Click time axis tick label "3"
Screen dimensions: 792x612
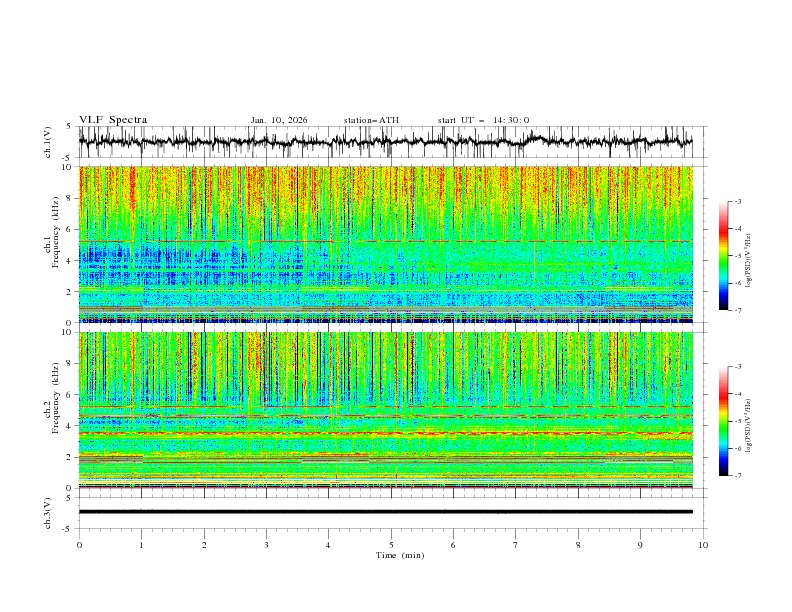(266, 545)
